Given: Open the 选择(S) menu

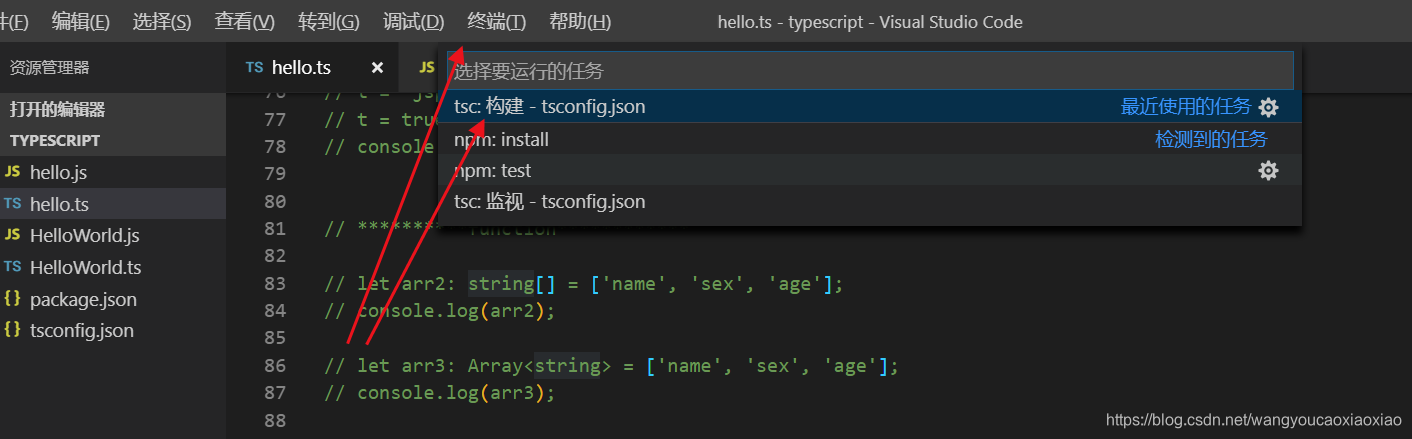Looking at the screenshot, I should pos(162,22).
